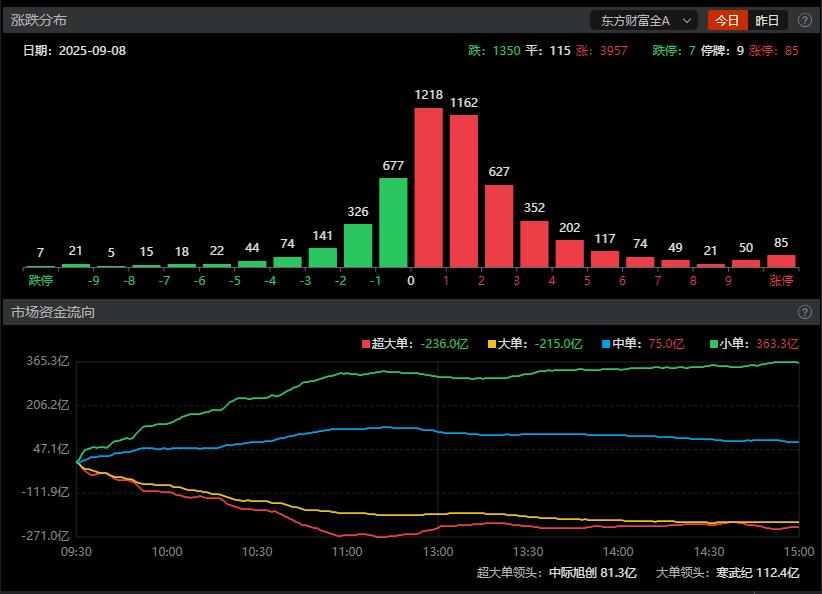Click the date 2025-09-08 text

coord(92,51)
